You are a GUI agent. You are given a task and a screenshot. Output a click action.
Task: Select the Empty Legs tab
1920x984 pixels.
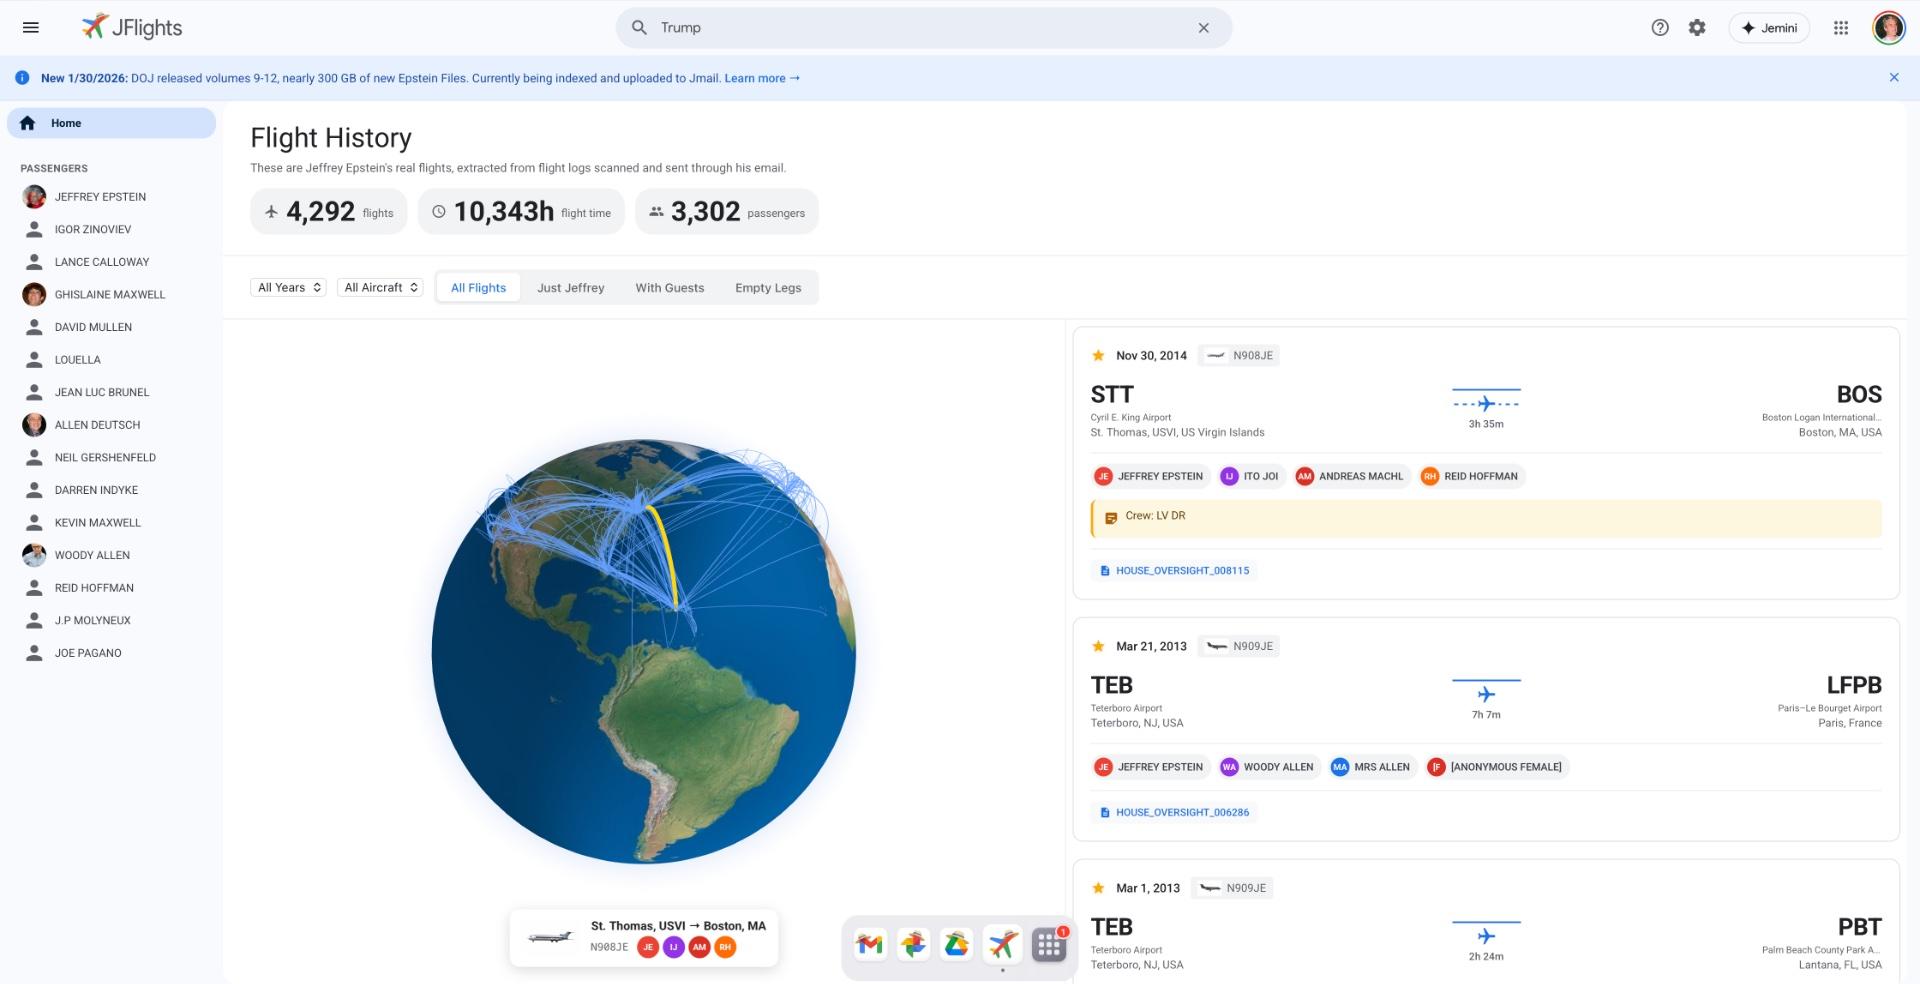pos(767,288)
